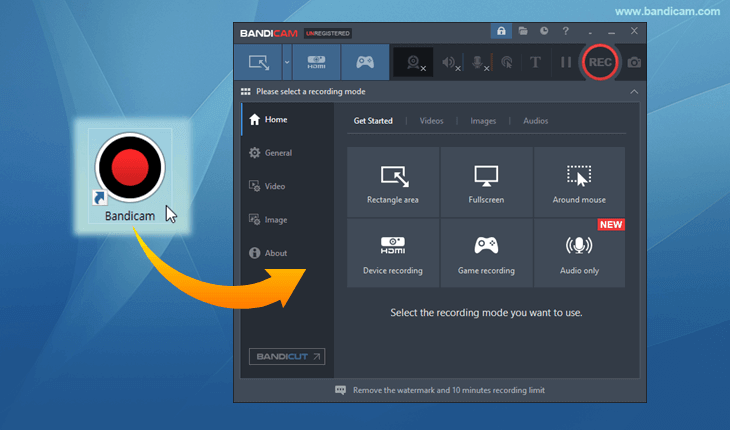The image size is (730, 430).
Task: Choose the Around mouse recording tile
Action: coord(579,182)
